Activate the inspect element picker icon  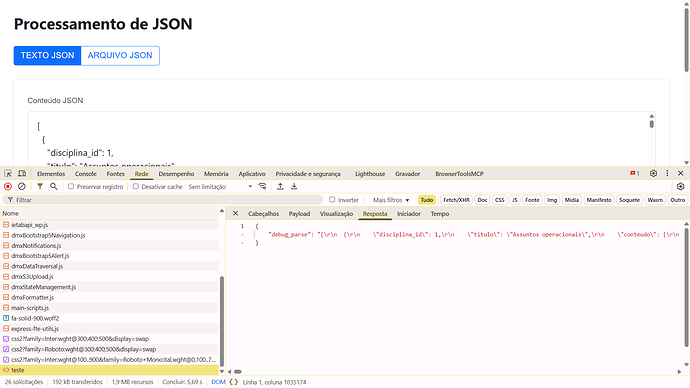tap(8, 174)
